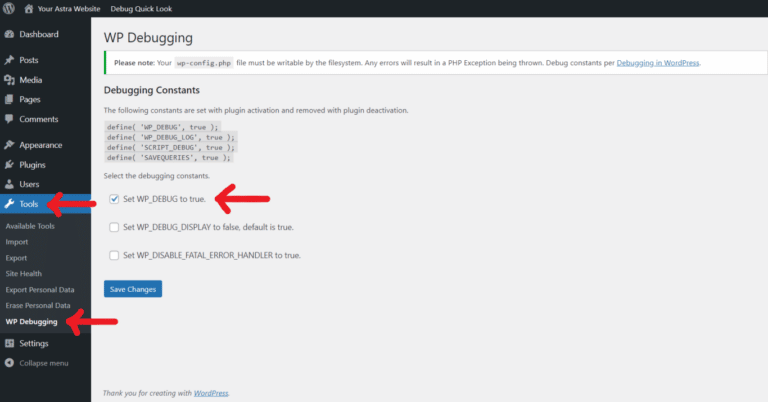Click the wp-config.php code text

[x=204, y=63]
